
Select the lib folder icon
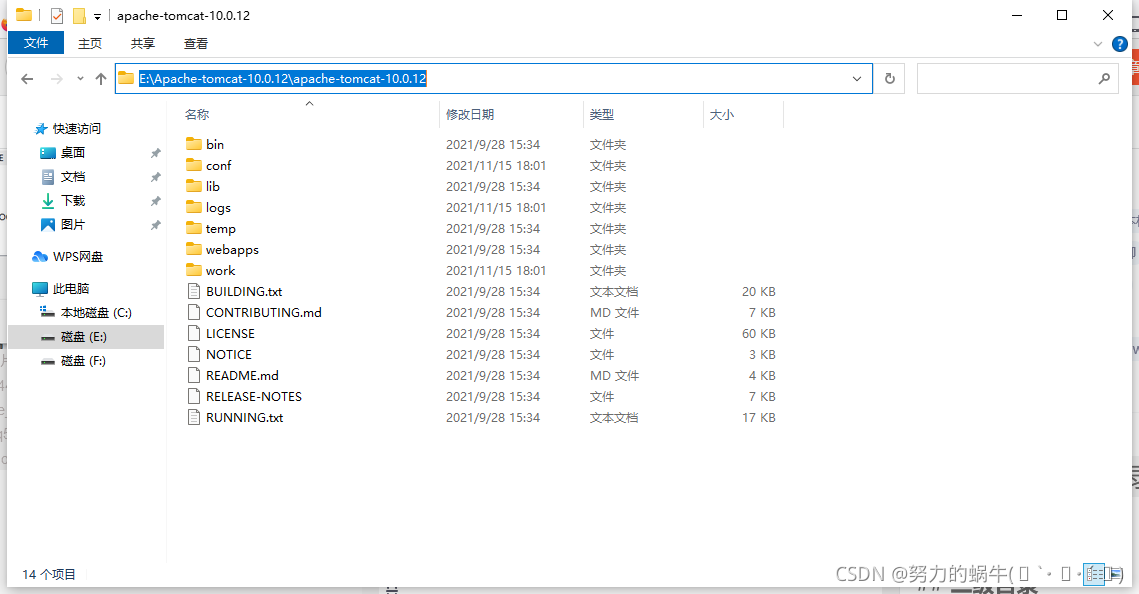click(193, 186)
